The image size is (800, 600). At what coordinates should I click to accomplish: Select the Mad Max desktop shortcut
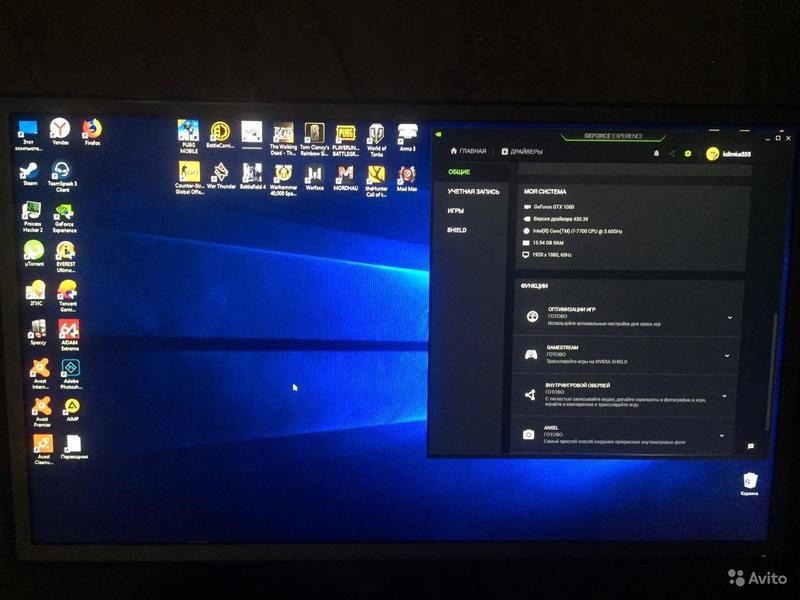click(x=407, y=179)
